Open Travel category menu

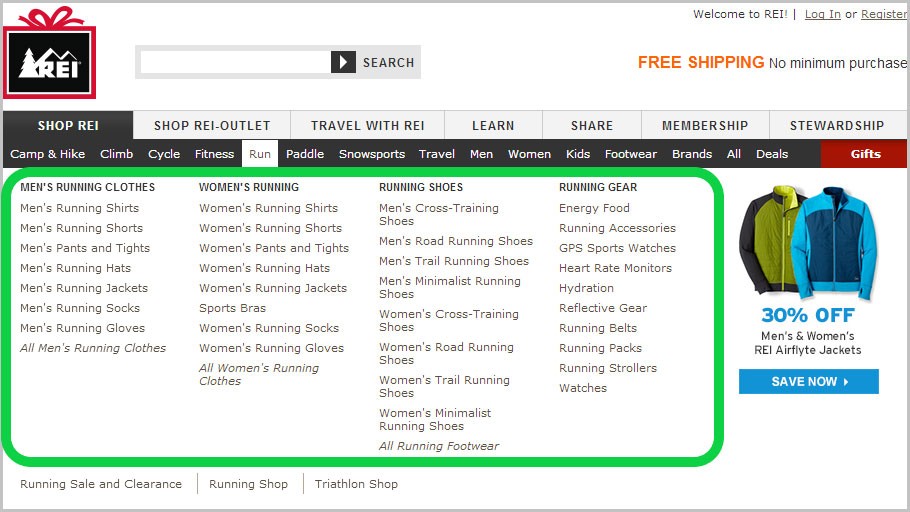(x=437, y=154)
